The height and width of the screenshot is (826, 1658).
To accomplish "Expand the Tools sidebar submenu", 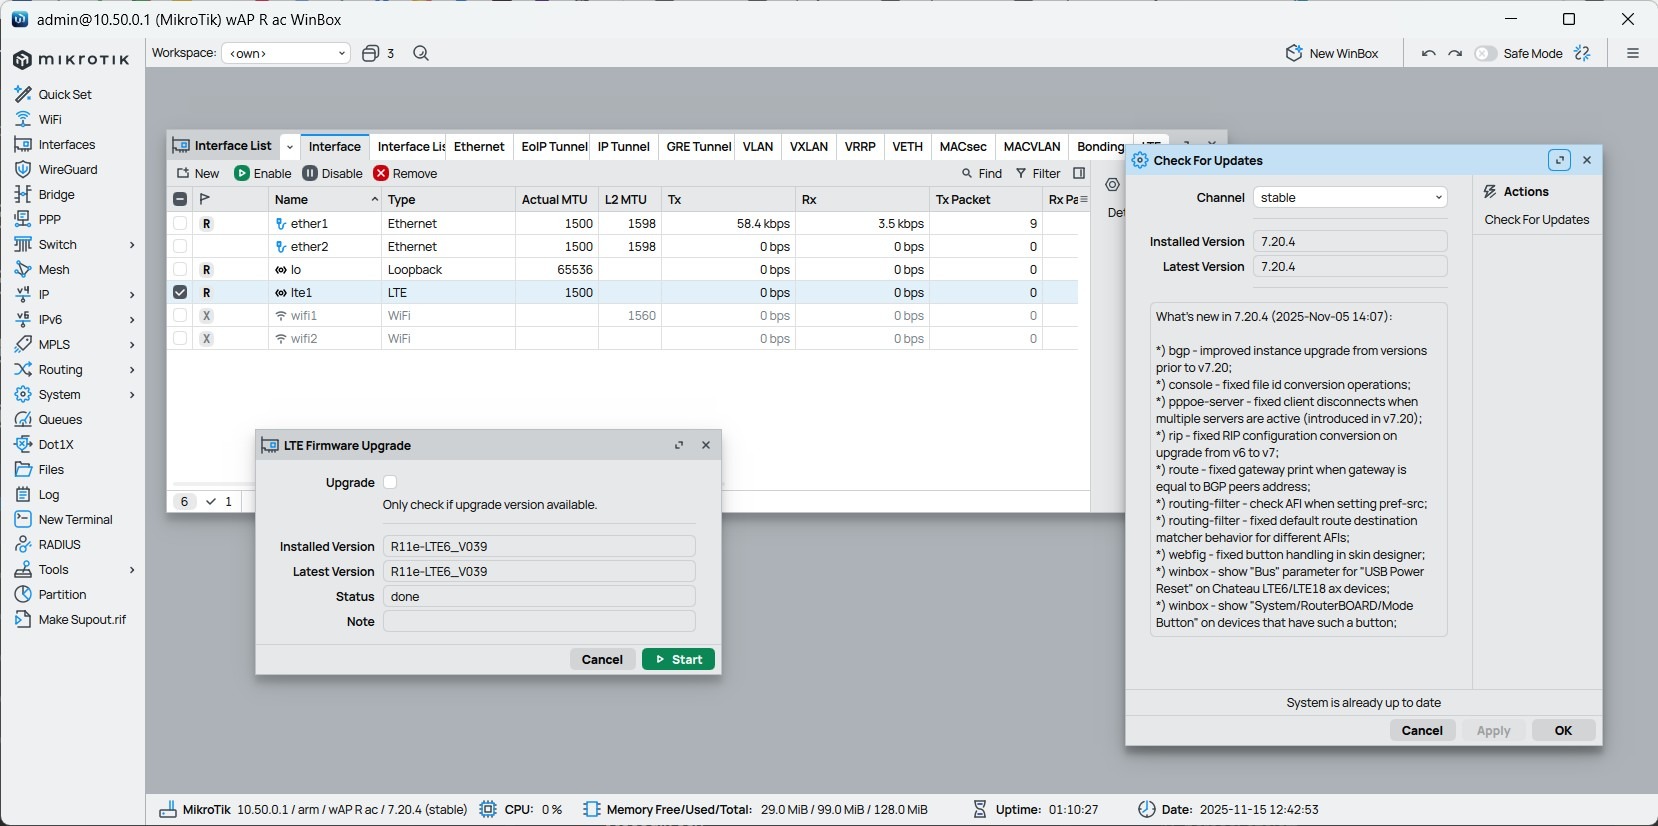I will pyautogui.click(x=132, y=569).
